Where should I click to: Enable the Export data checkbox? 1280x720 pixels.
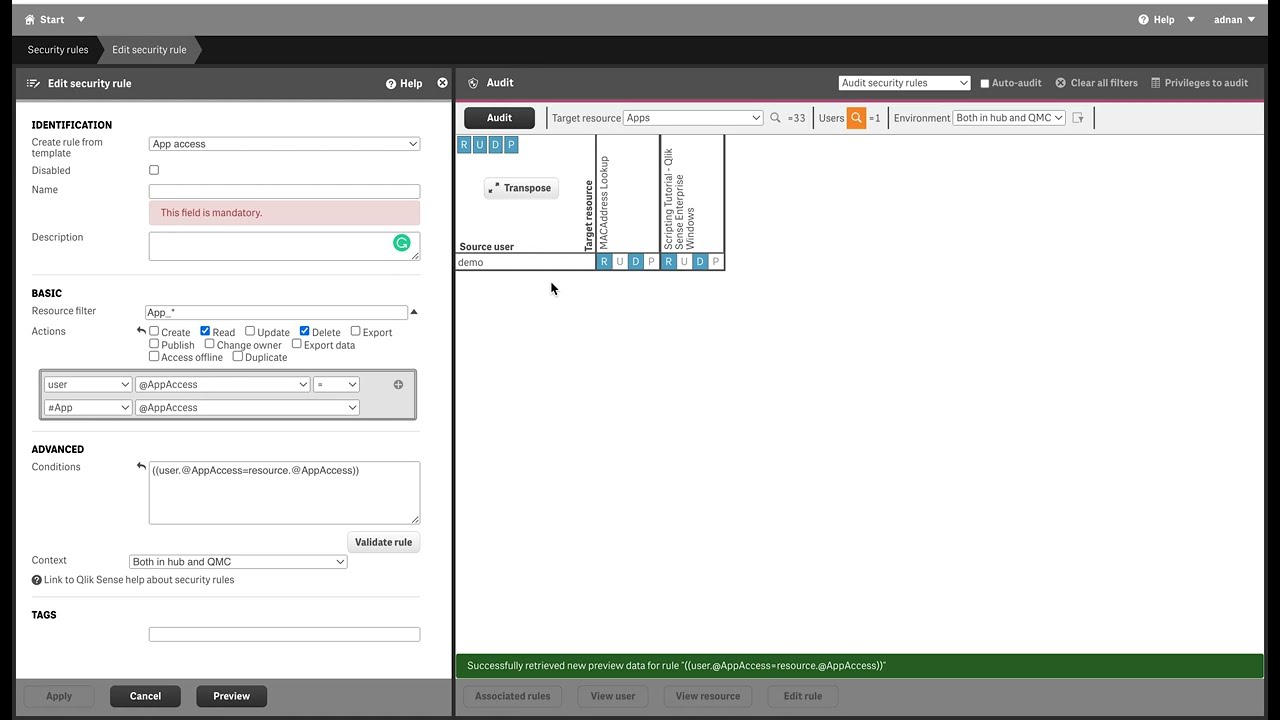[296, 344]
